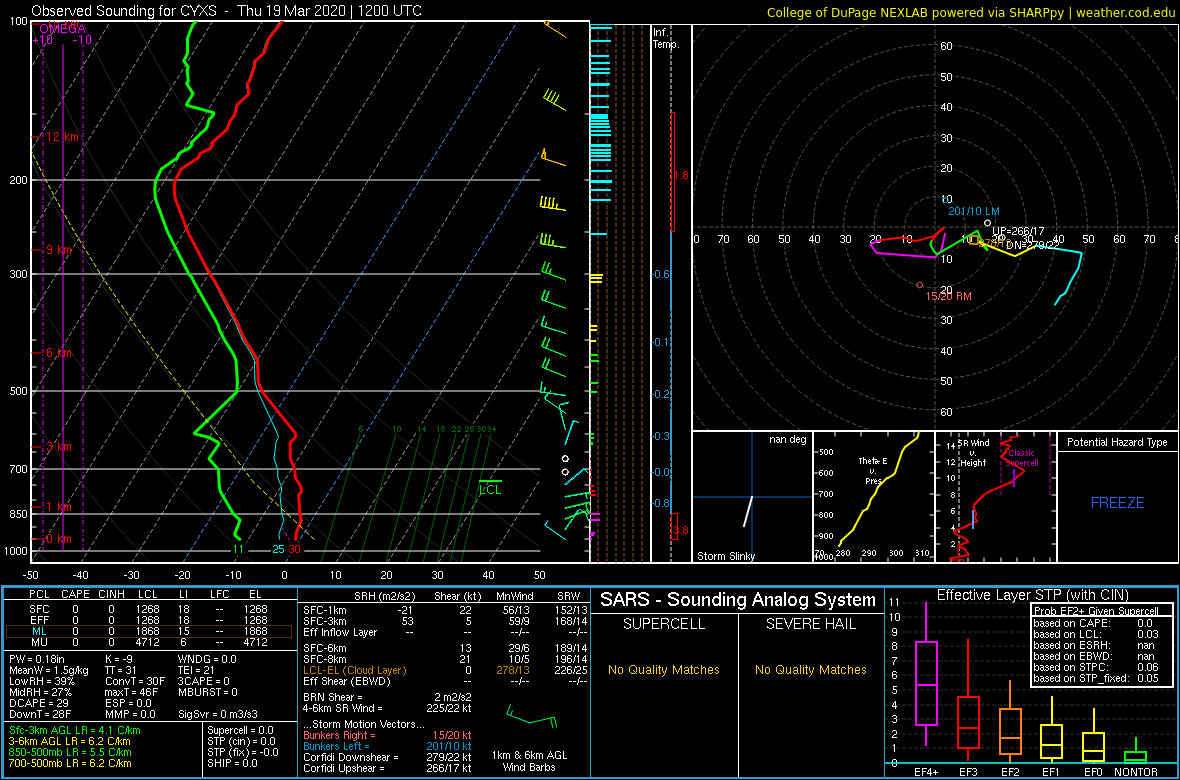The width and height of the screenshot is (1180, 780).
Task: Click the 'DCAPE = 29' value
Action: (x=40, y=703)
